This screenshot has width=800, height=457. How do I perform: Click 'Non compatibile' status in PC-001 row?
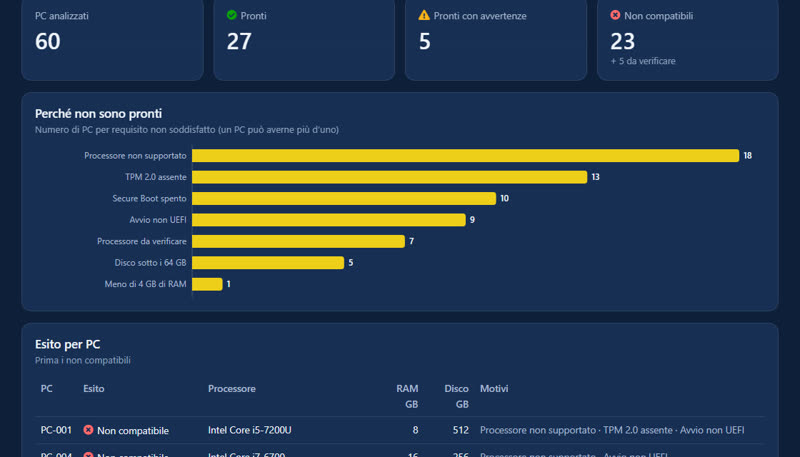tap(133, 430)
